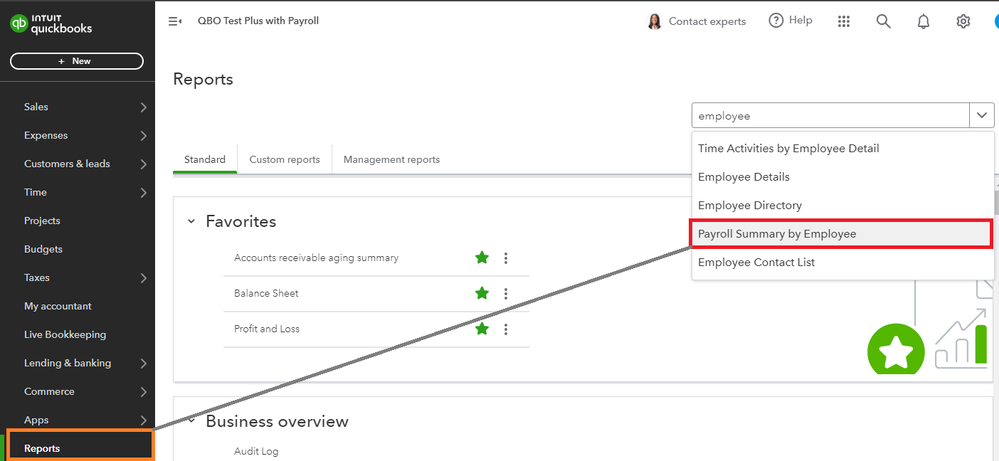Screen dimensions: 999x461
Task: Open the Accounts receivable aging summary report
Action: (x=316, y=258)
